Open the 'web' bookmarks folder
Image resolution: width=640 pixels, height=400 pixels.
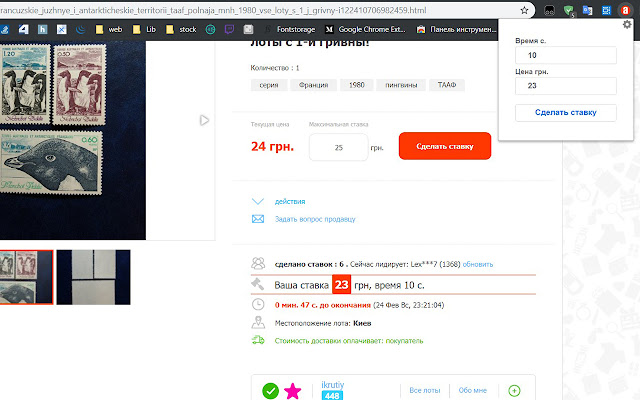point(109,29)
